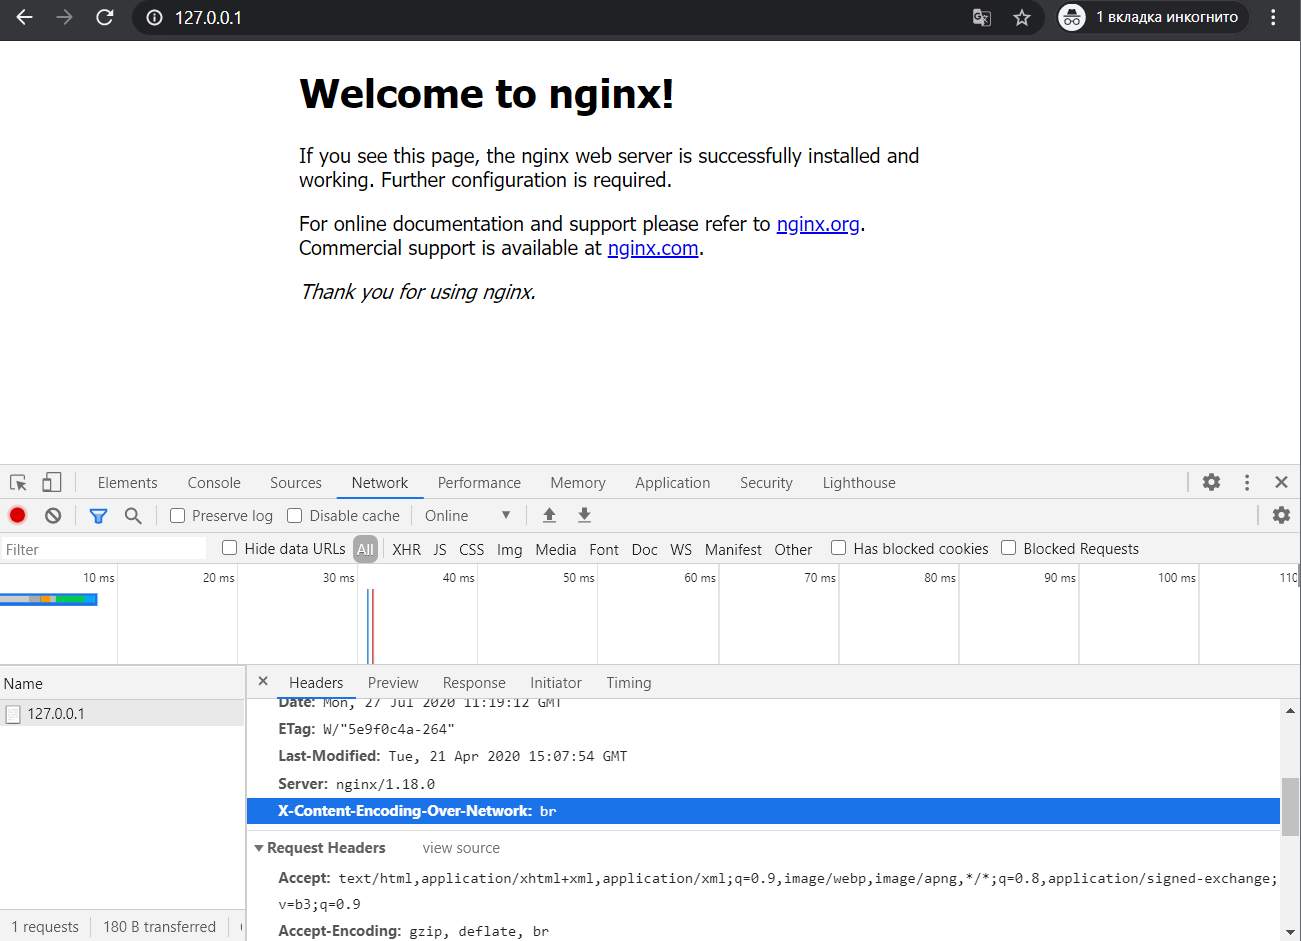The image size is (1301, 941).
Task: Open the request Timing tab
Action: [628, 682]
